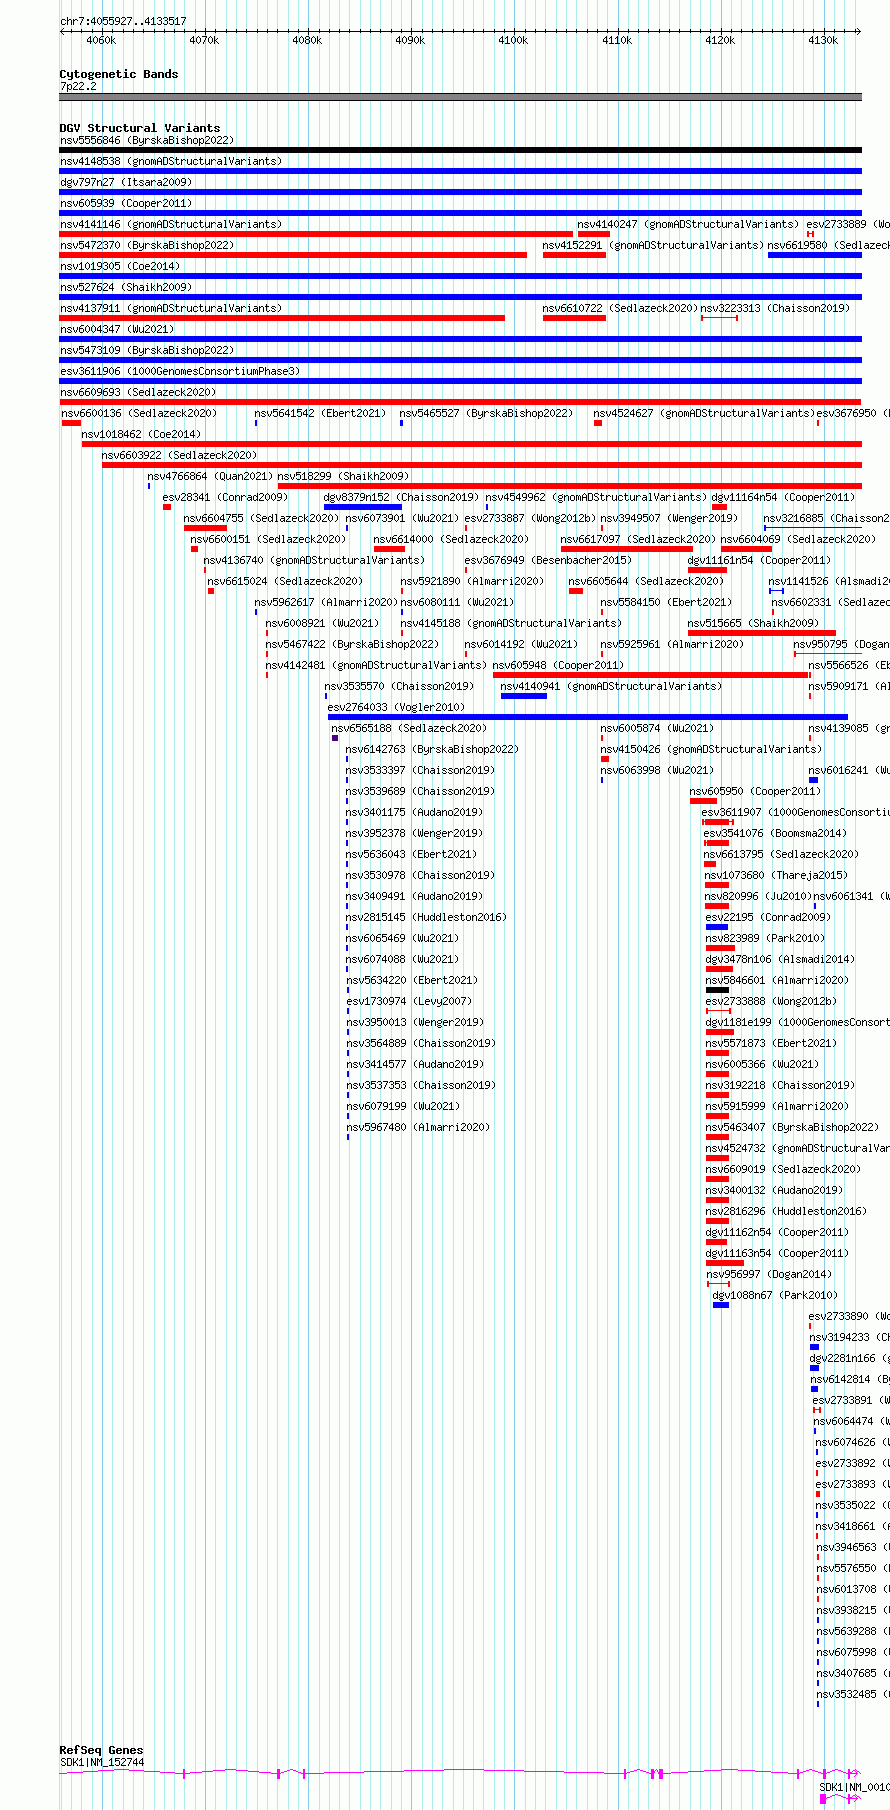Select nsv1019305 (Coe2014) label
The image size is (890, 1810).
[120, 266]
